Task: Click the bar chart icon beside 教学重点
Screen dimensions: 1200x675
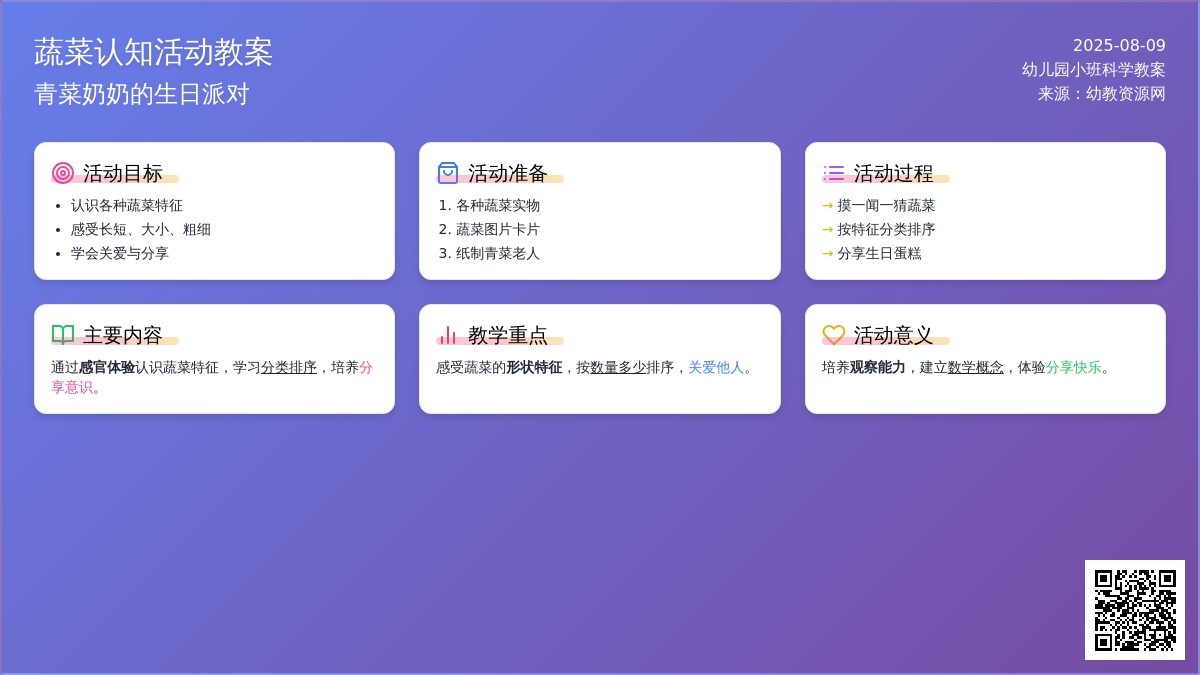Action: [448, 335]
